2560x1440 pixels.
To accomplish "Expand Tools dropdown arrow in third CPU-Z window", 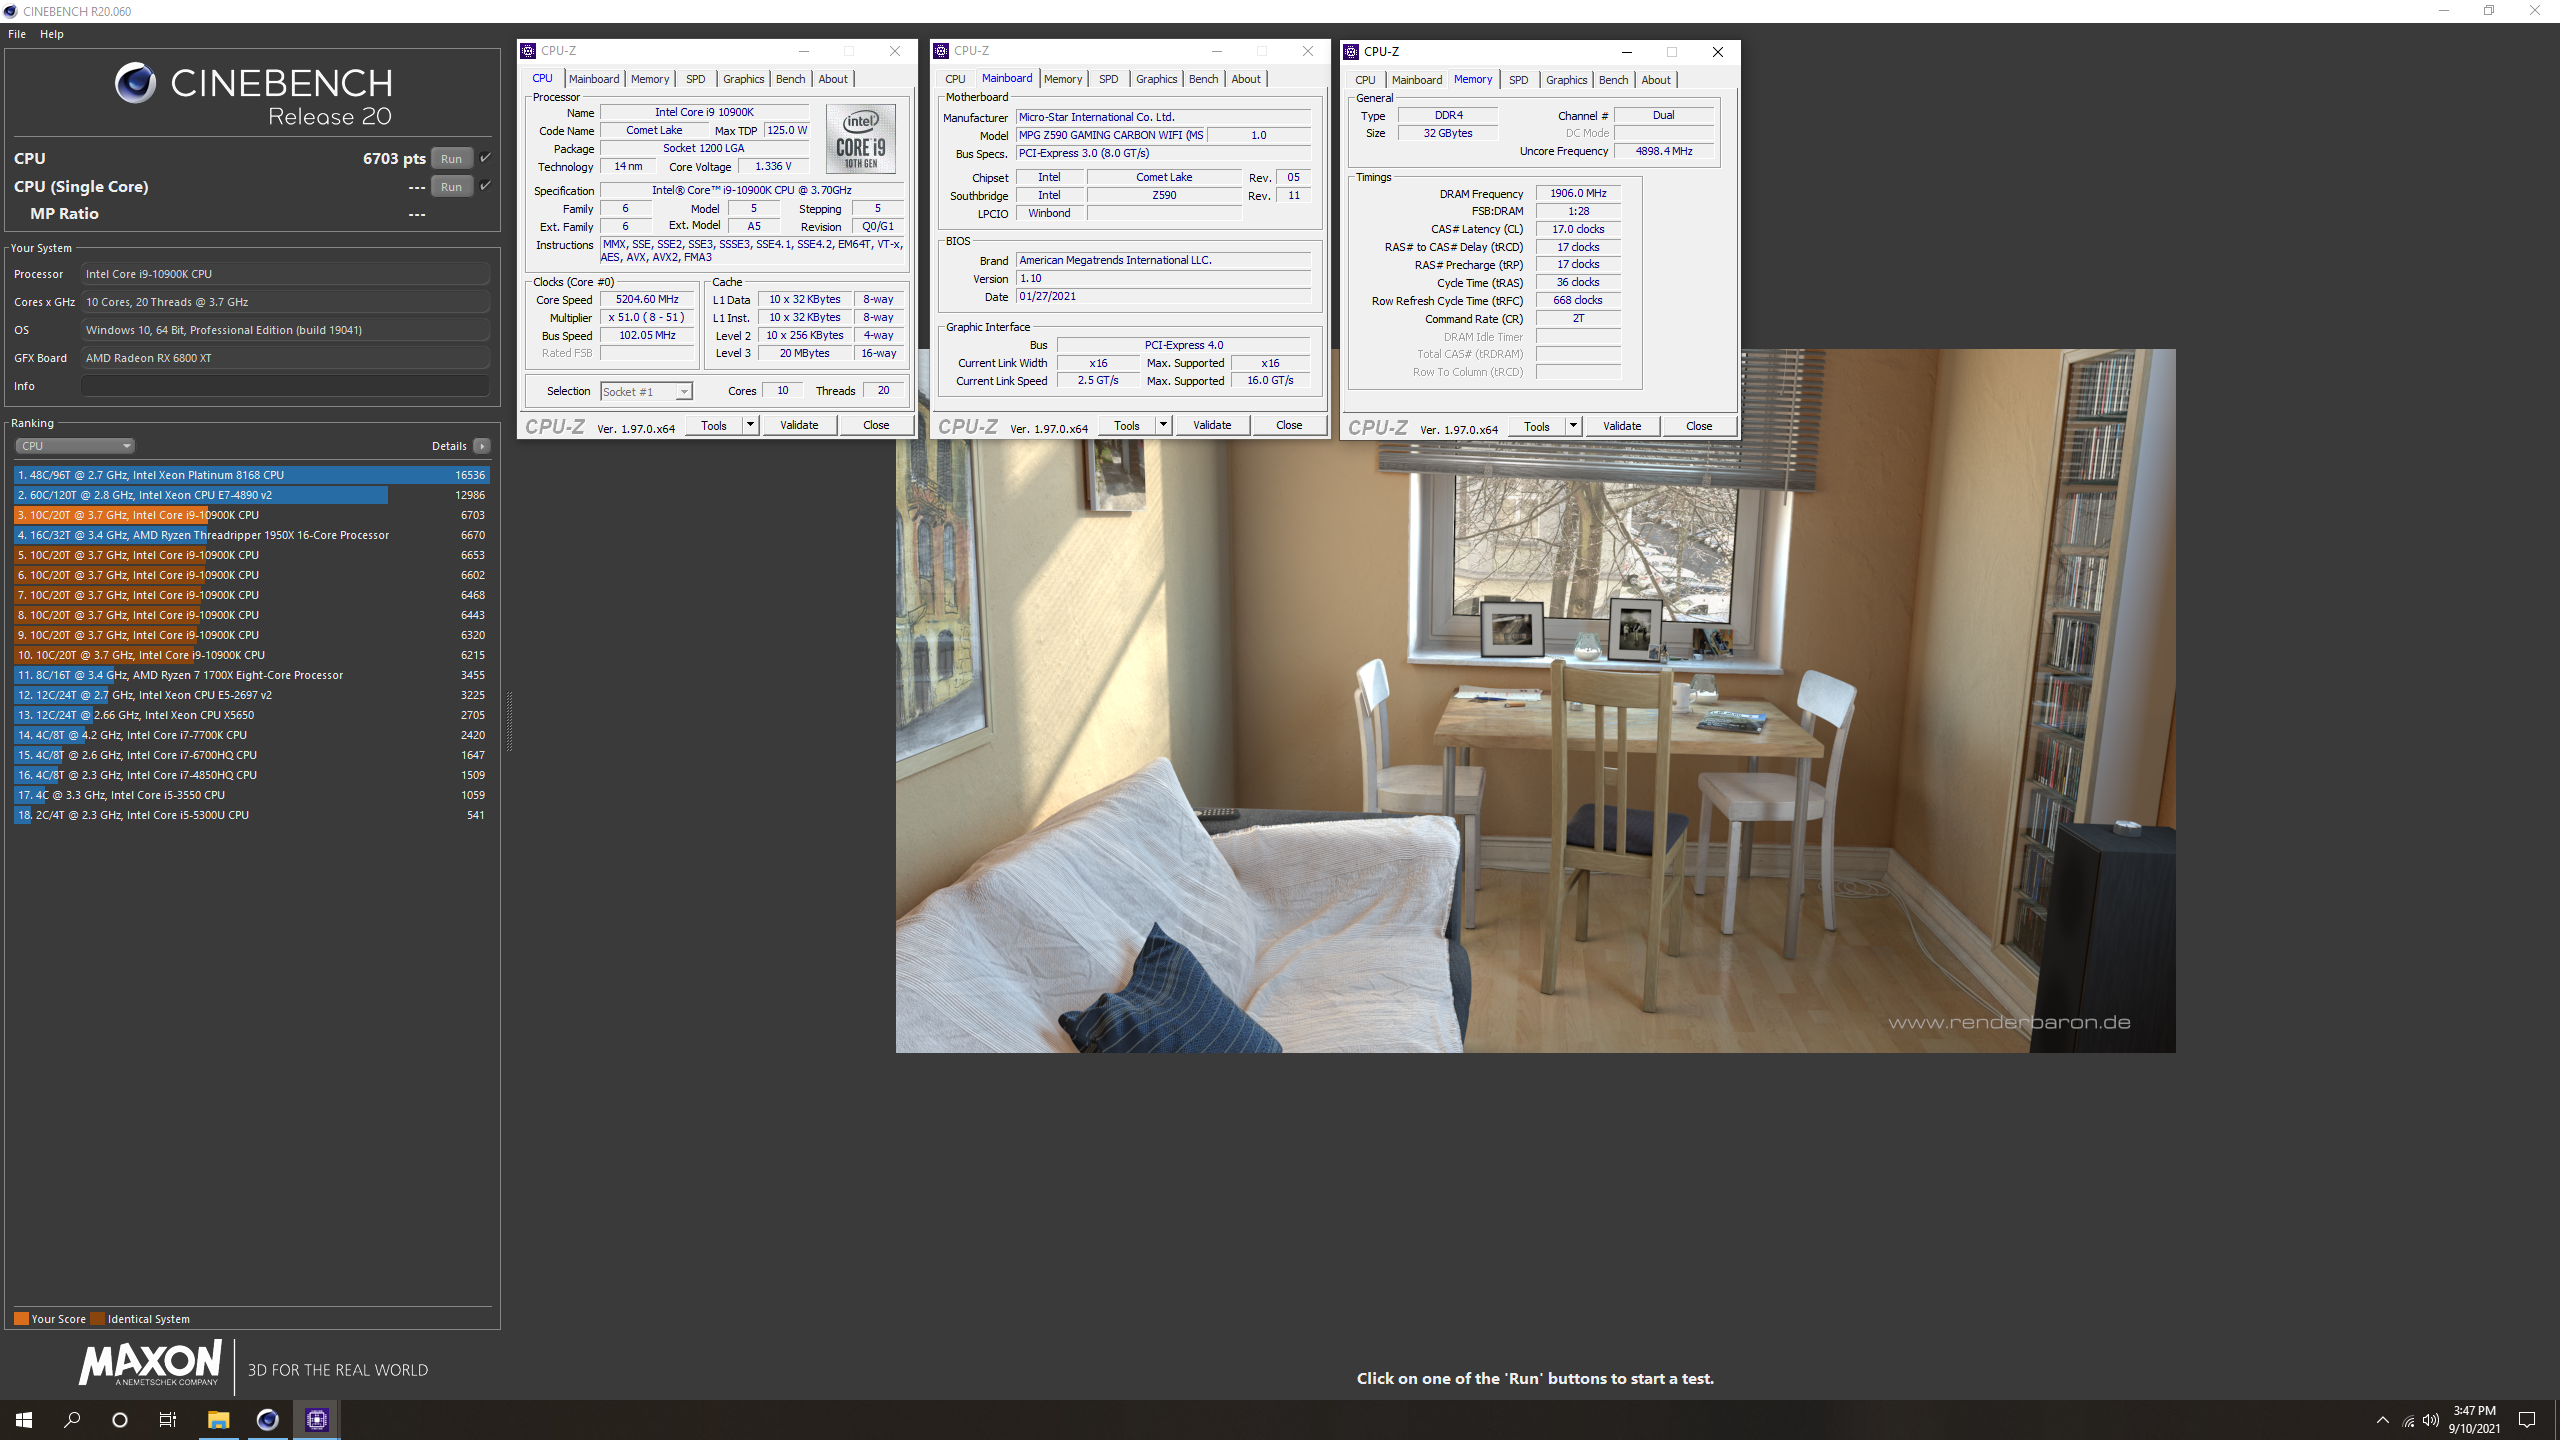I will (1573, 427).
